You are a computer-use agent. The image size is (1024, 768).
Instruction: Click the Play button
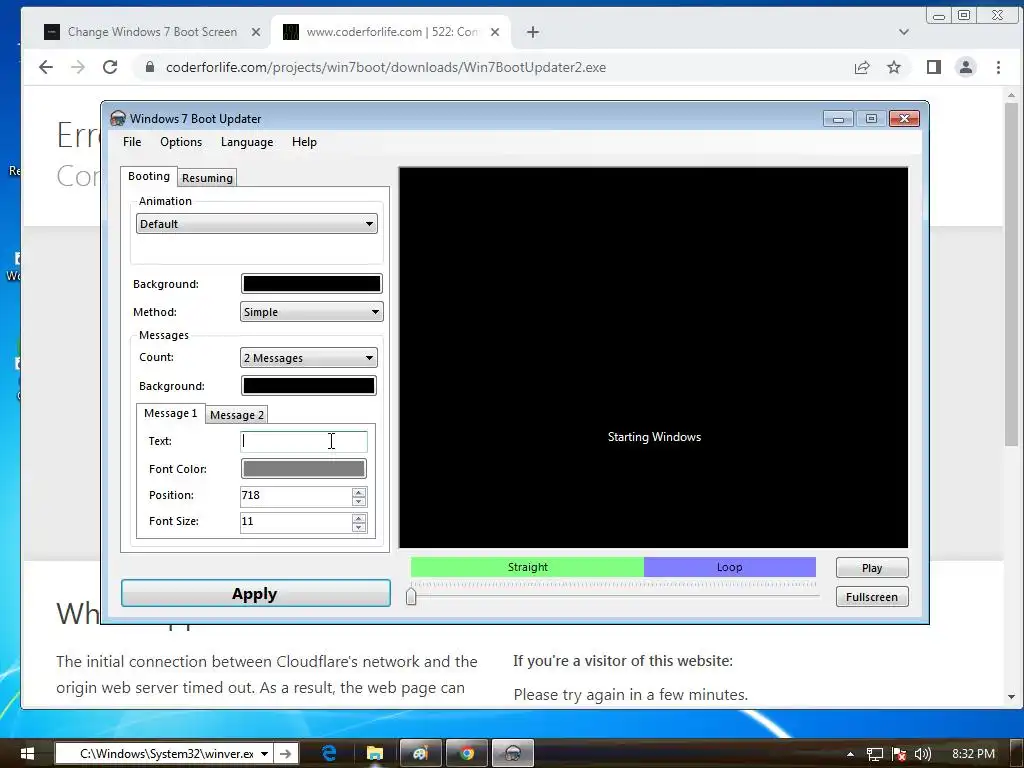[872, 568]
